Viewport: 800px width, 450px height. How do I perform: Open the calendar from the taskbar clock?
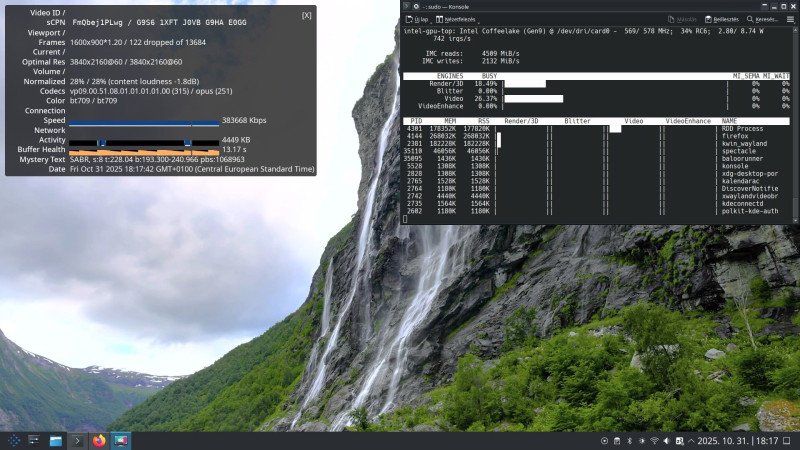pyautogui.click(x=738, y=441)
